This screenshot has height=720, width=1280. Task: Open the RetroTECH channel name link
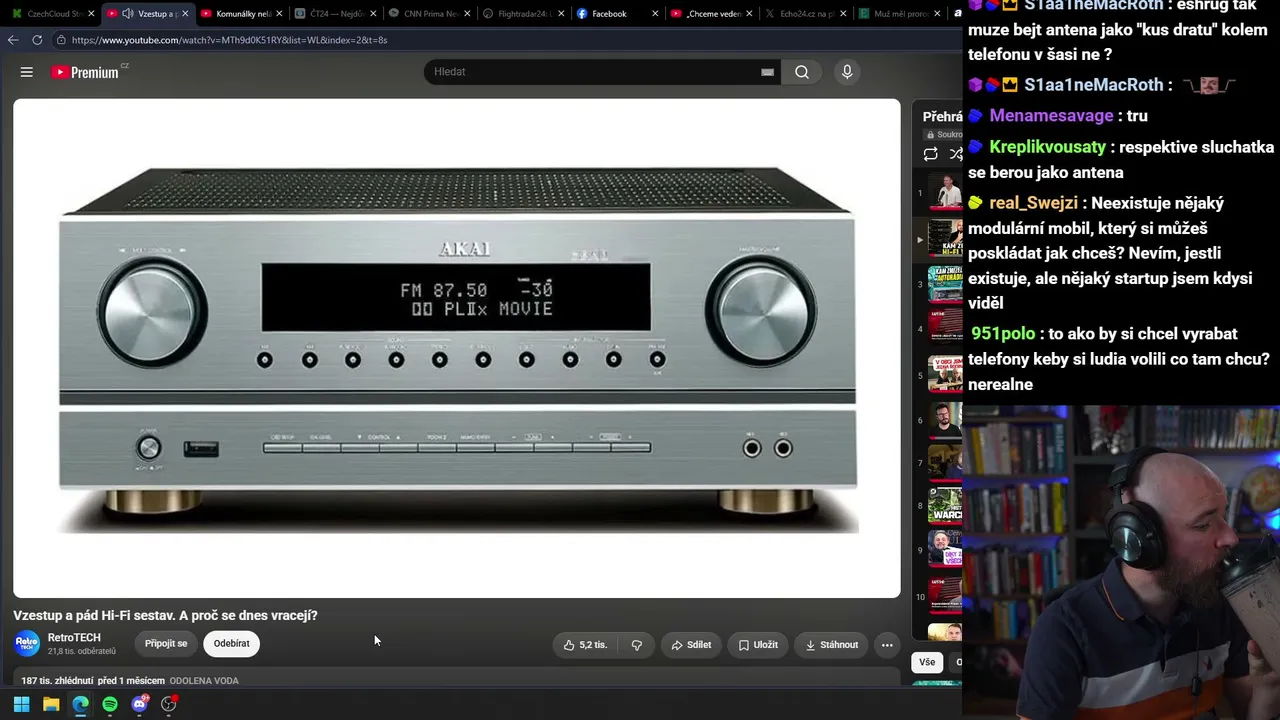pos(74,637)
